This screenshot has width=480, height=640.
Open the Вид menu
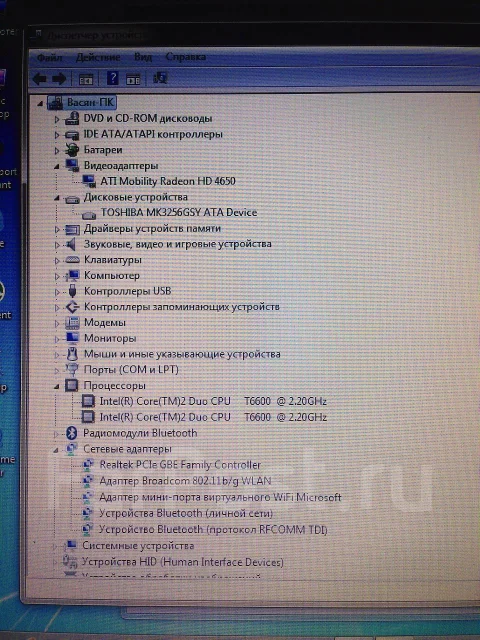coord(143,57)
